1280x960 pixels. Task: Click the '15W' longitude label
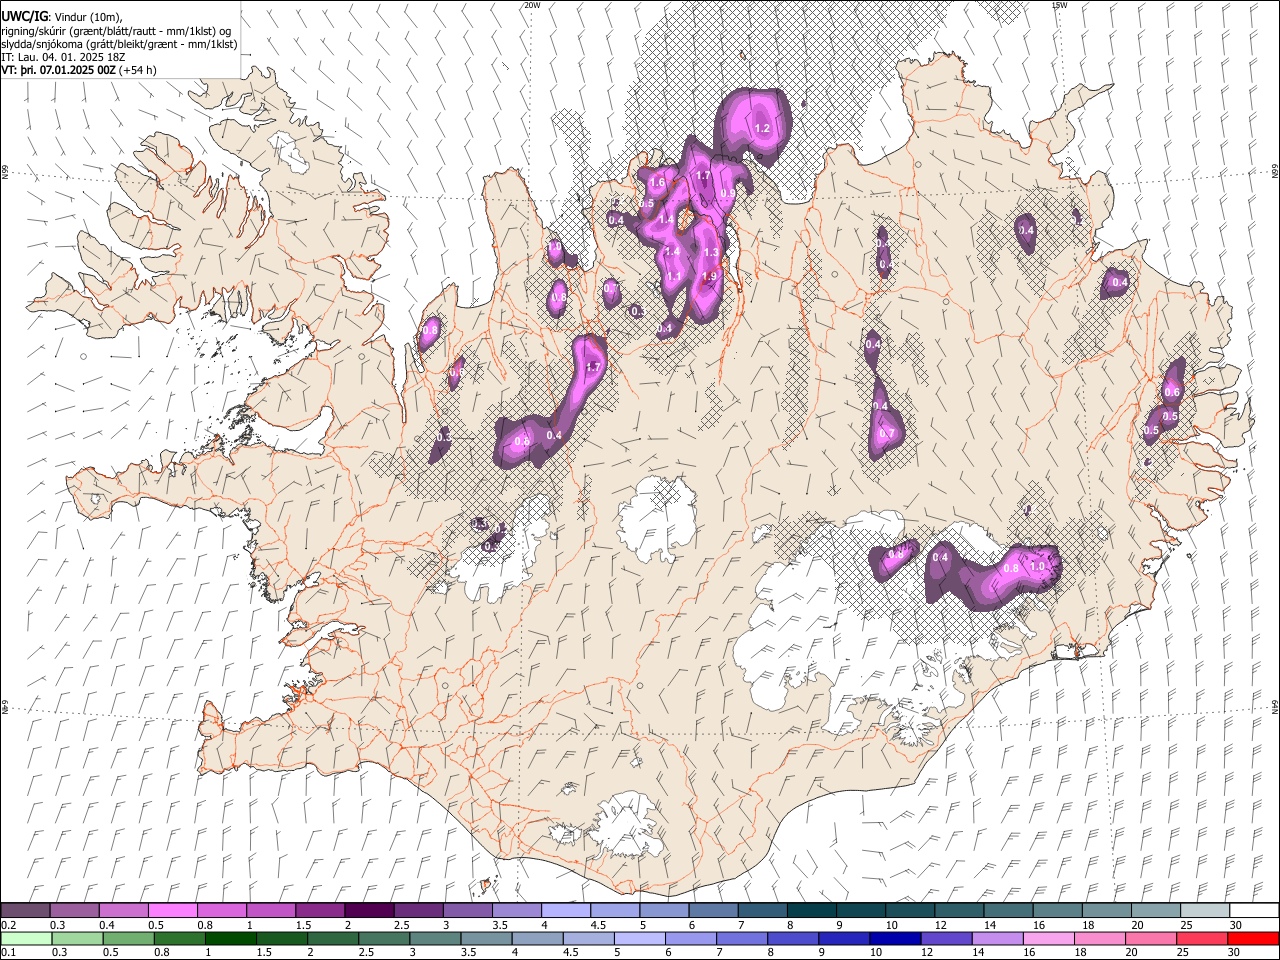point(1059,5)
